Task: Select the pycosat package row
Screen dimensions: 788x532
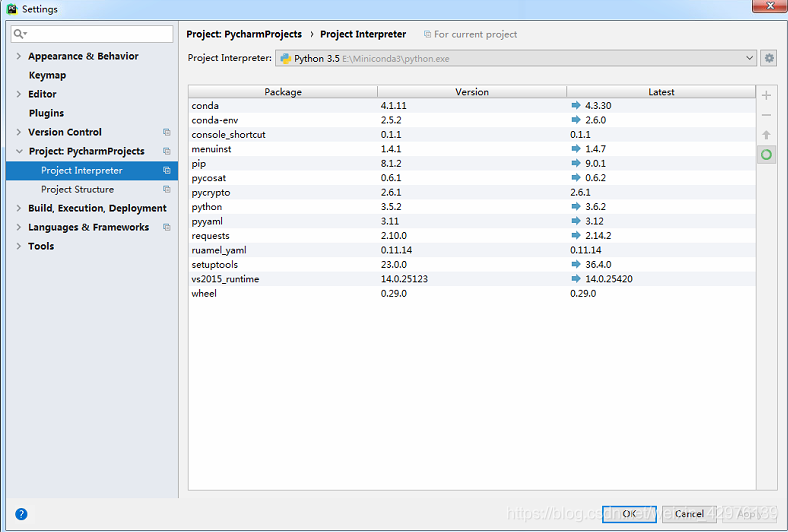Action: coord(472,178)
